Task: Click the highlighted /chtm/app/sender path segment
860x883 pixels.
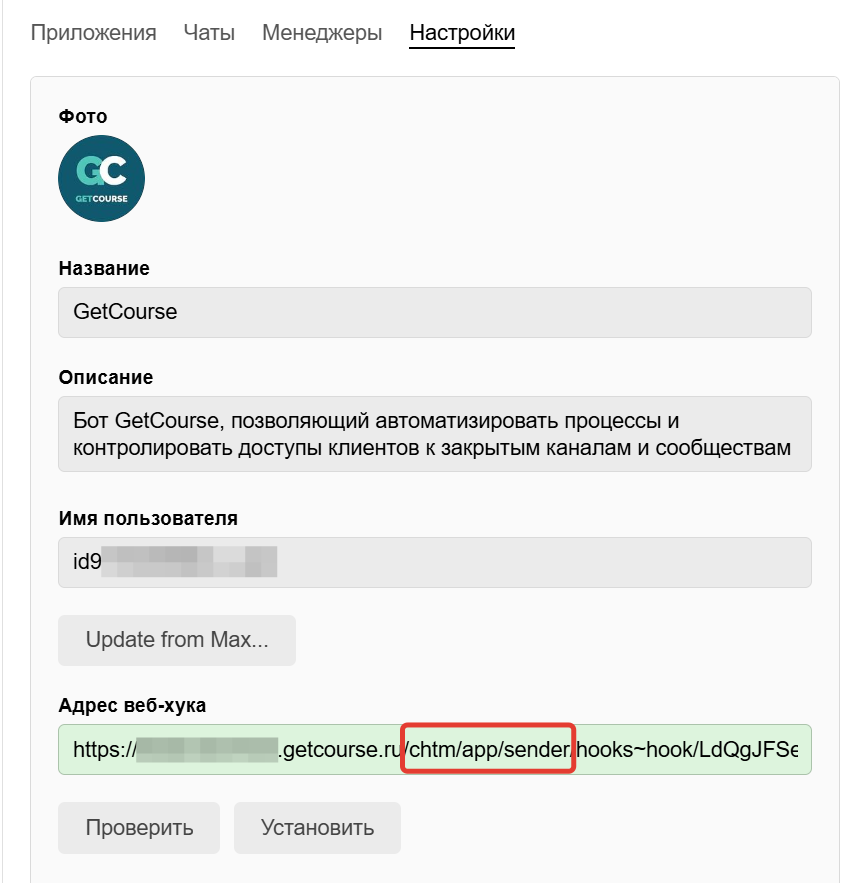Action: (487, 749)
